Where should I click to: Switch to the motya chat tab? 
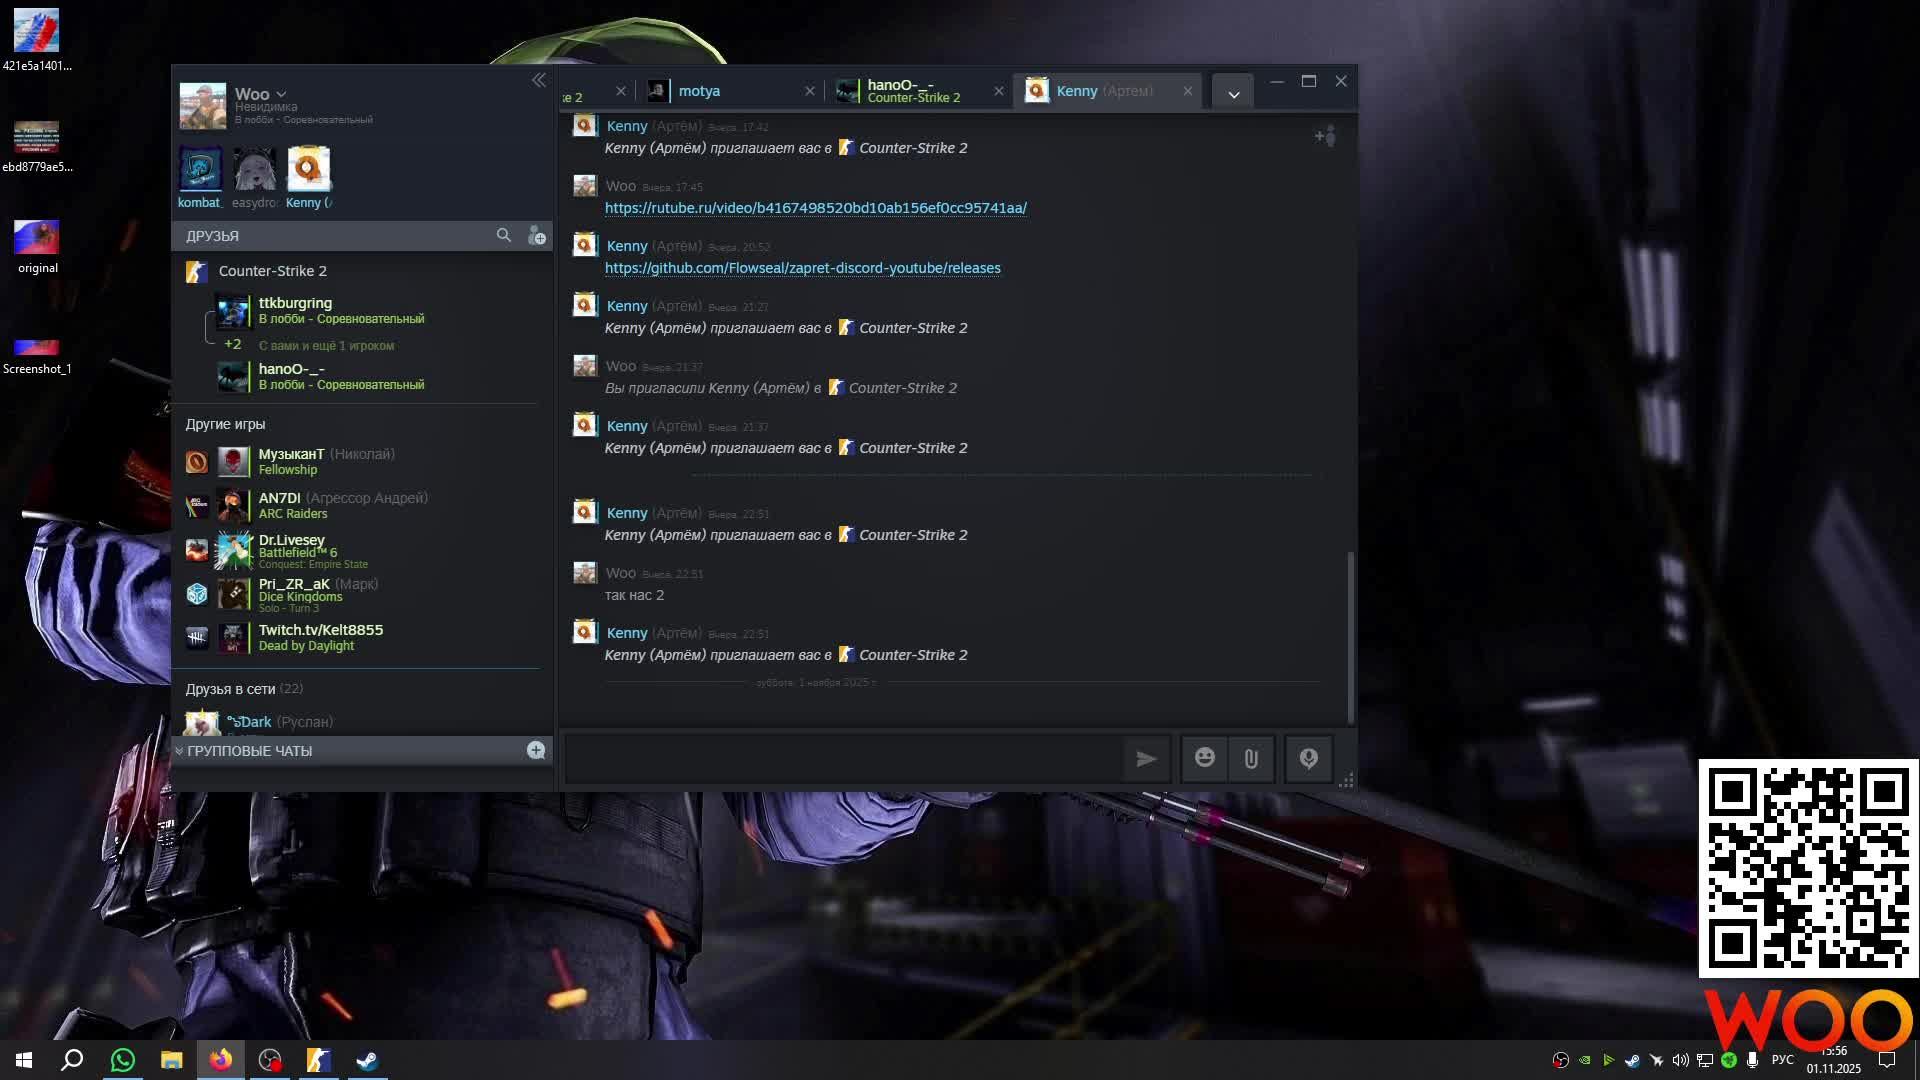[x=700, y=91]
